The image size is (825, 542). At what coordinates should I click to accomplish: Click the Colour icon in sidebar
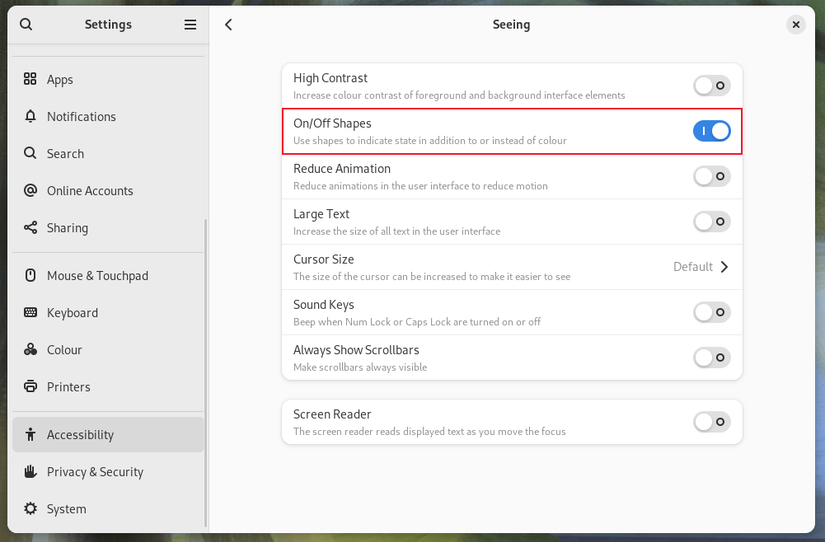[x=31, y=349]
